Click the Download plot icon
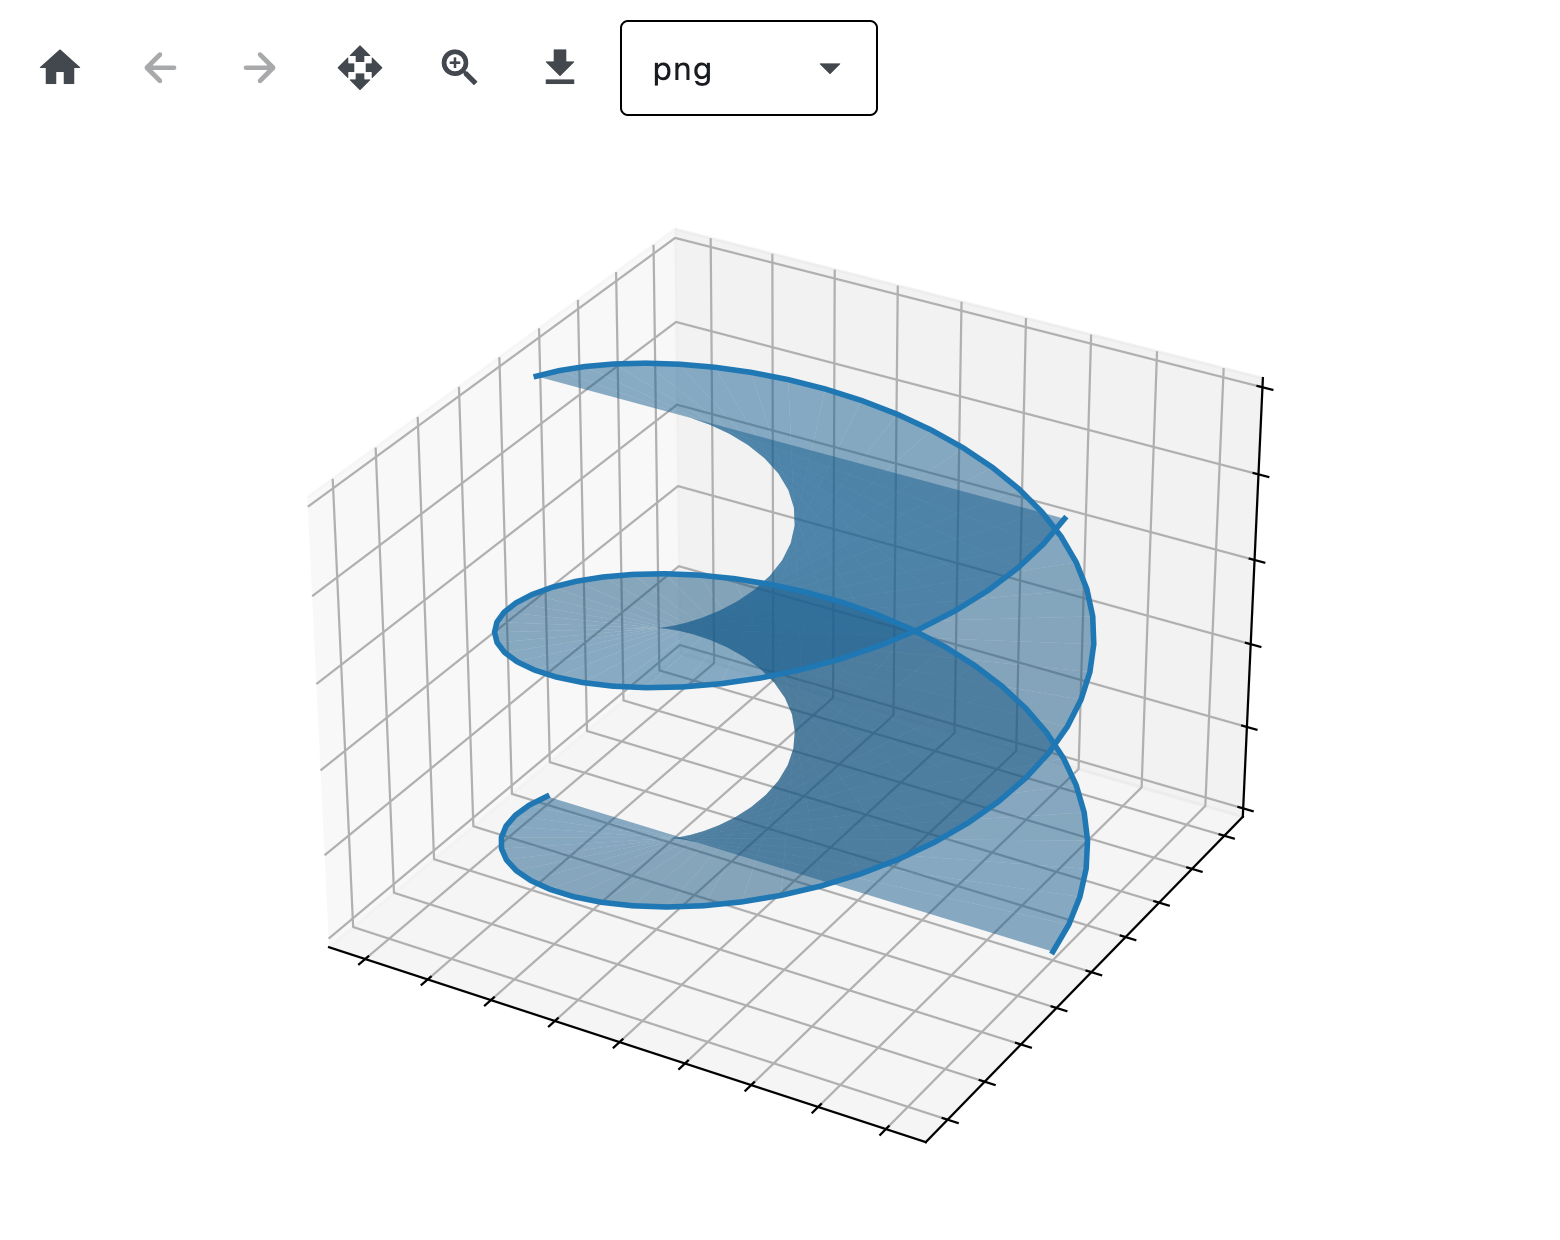Viewport: 1560px width, 1240px height. coord(560,69)
